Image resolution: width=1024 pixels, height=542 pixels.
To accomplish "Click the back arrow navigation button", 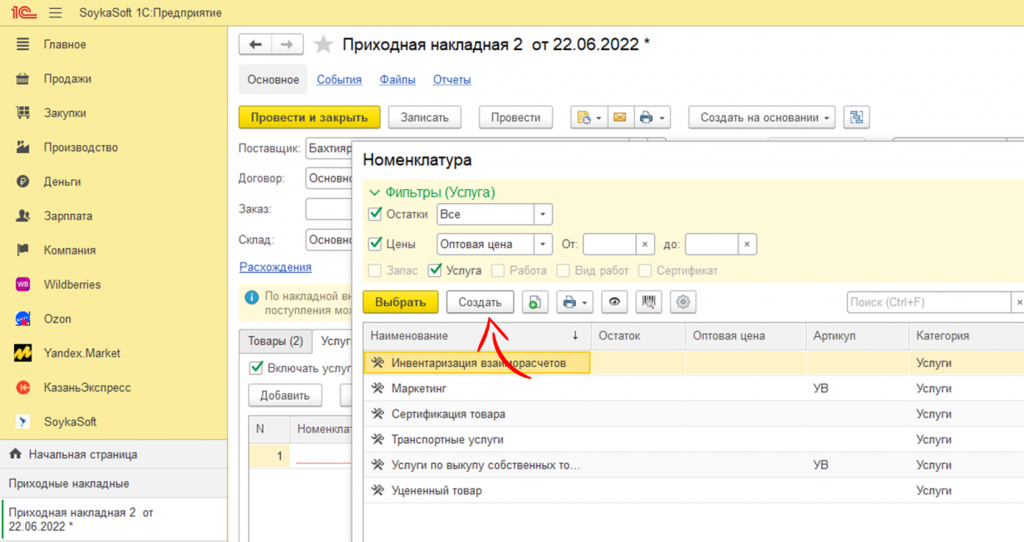I will click(255, 45).
